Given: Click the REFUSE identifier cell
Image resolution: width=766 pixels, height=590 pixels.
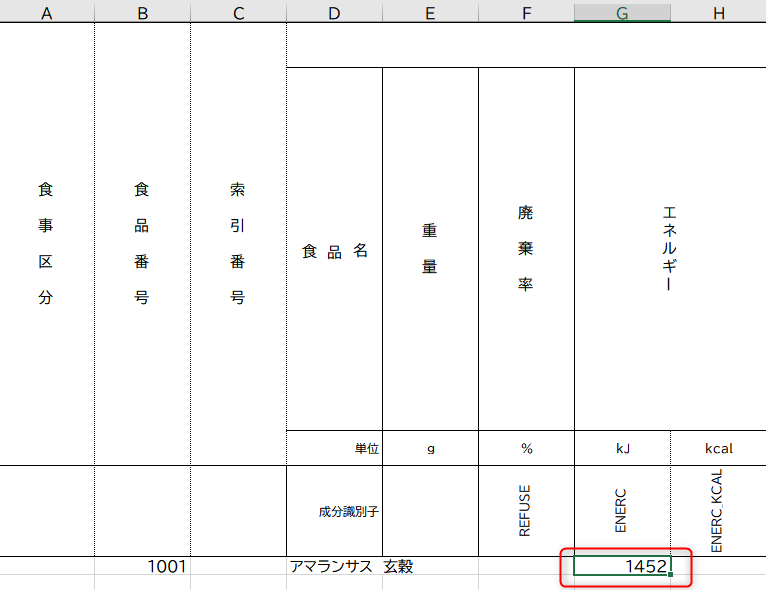Looking at the screenshot, I should point(526,511).
